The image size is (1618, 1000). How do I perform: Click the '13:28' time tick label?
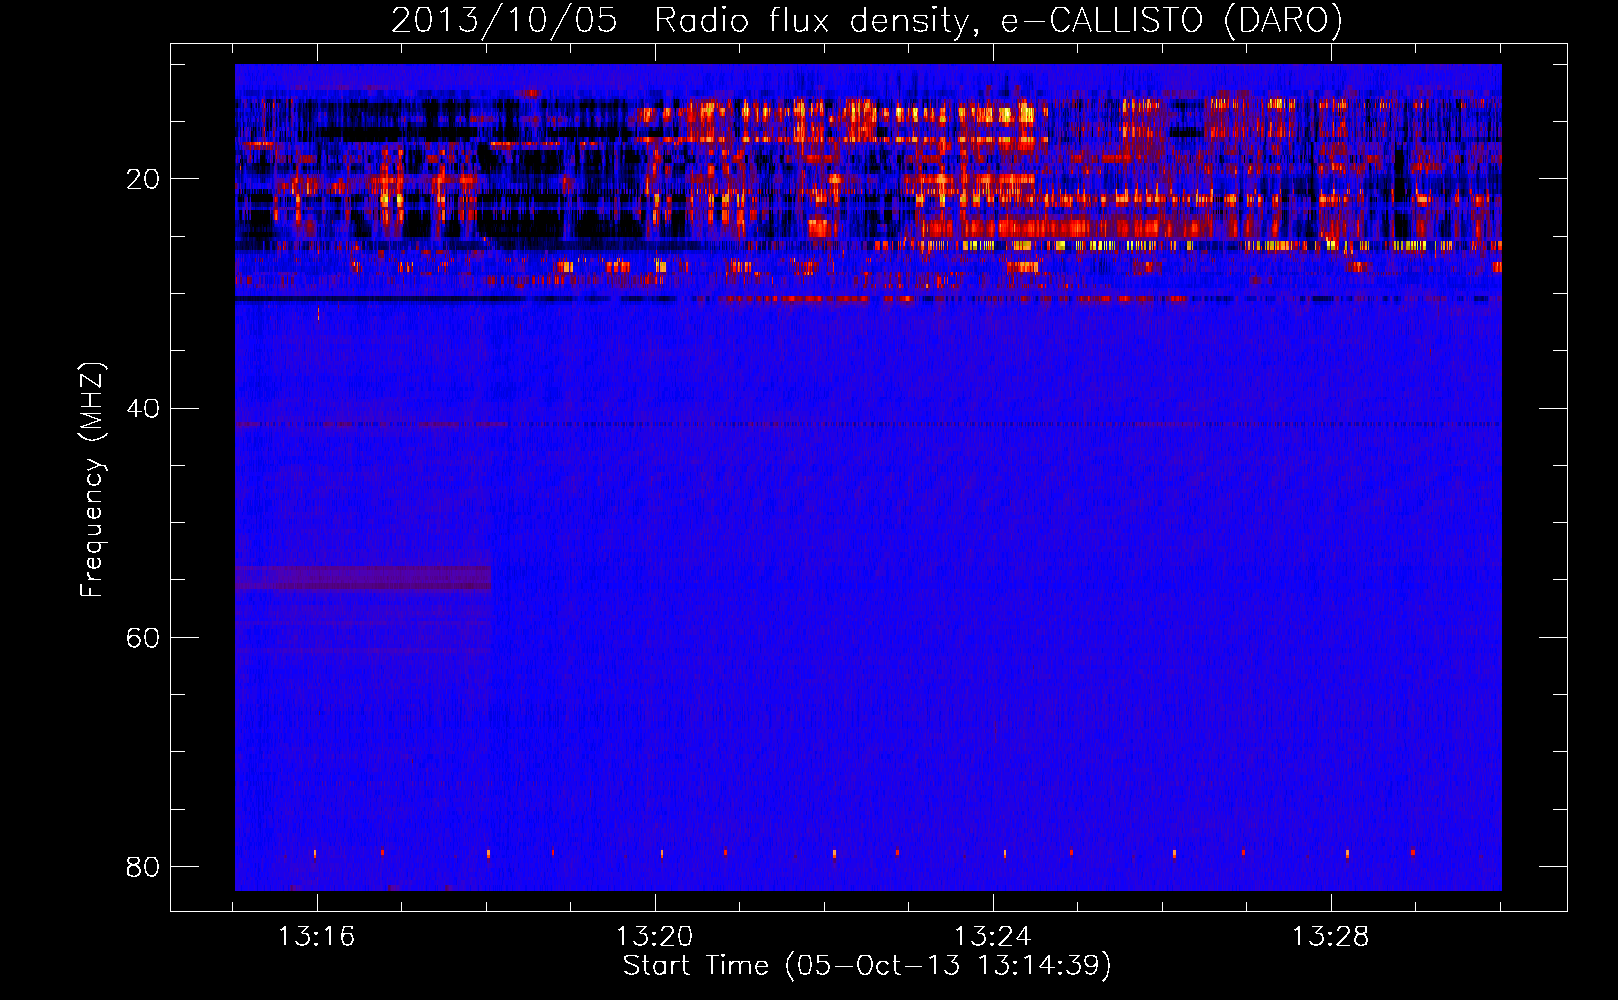pyautogui.click(x=1330, y=937)
